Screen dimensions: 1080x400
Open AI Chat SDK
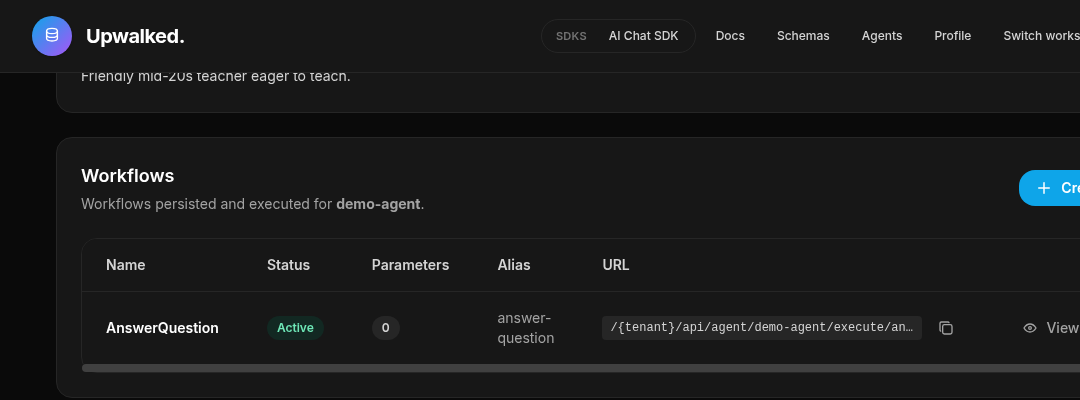click(x=643, y=36)
